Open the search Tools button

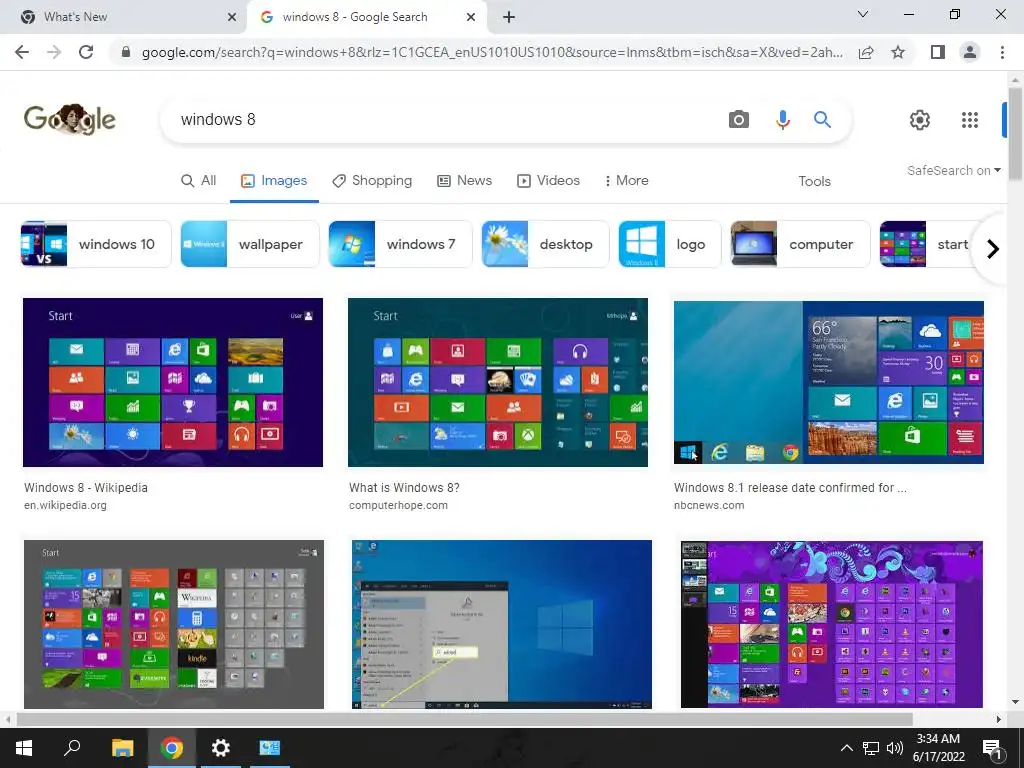click(x=814, y=182)
